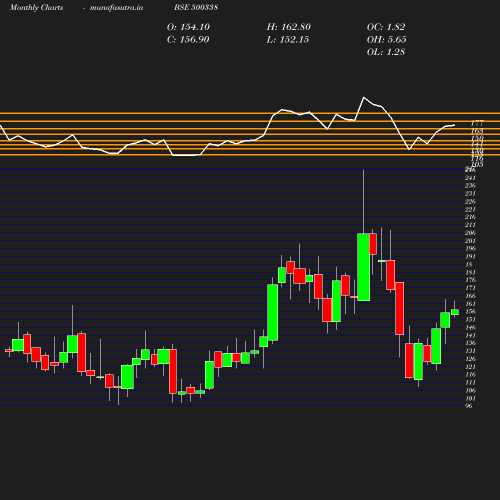Click the 196 price axis label
Screen dimensions: 500x500
(x=470, y=249)
